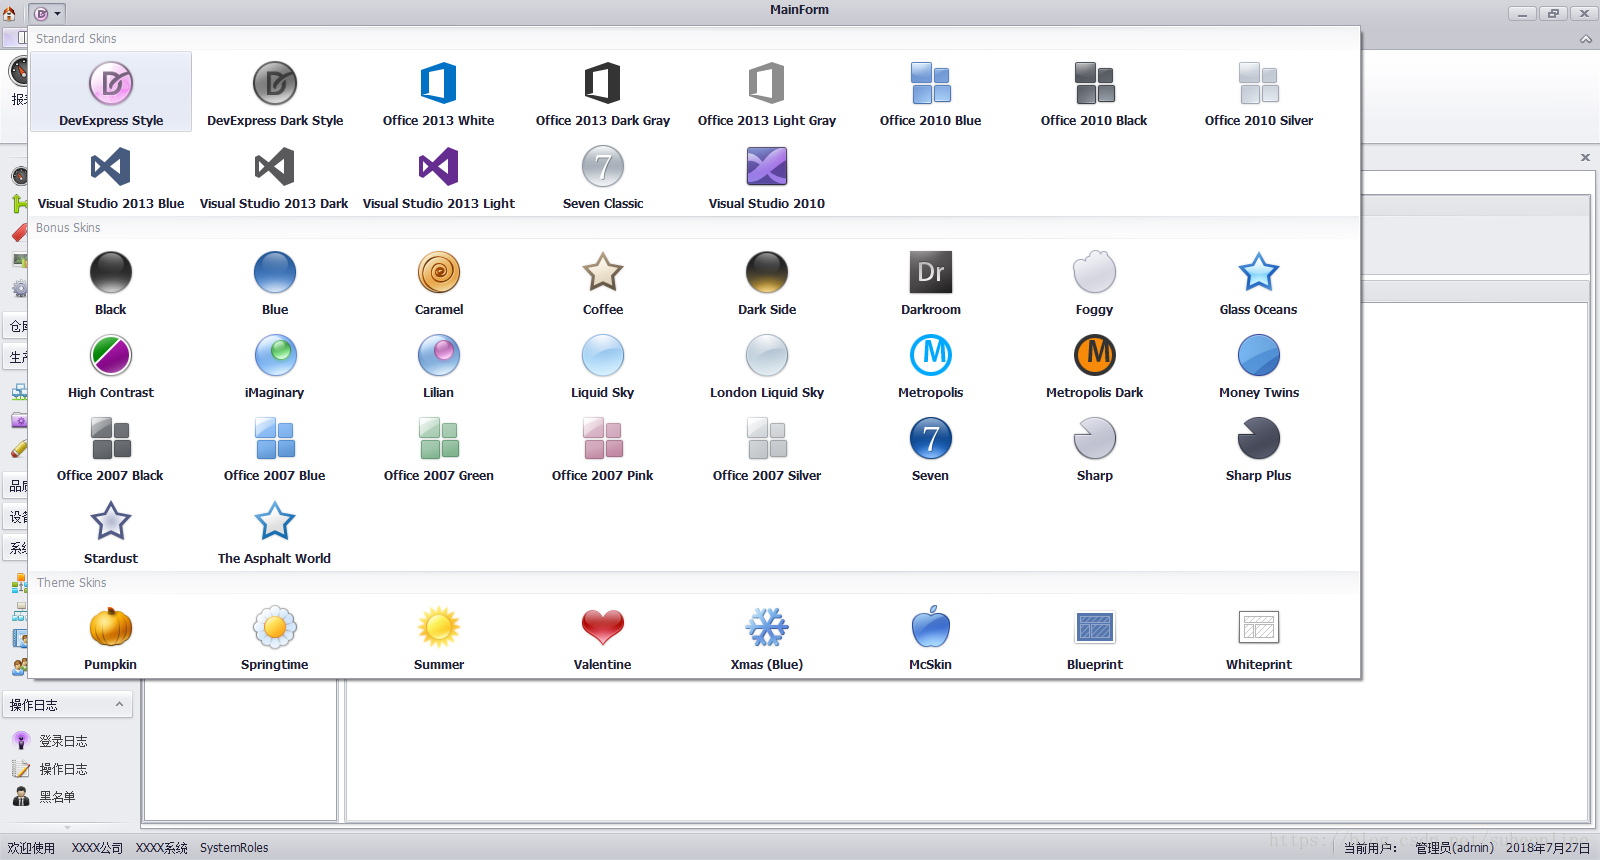The width and height of the screenshot is (1600, 860).
Task: Apply the Glass Oceans skin
Action: pyautogui.click(x=1259, y=281)
